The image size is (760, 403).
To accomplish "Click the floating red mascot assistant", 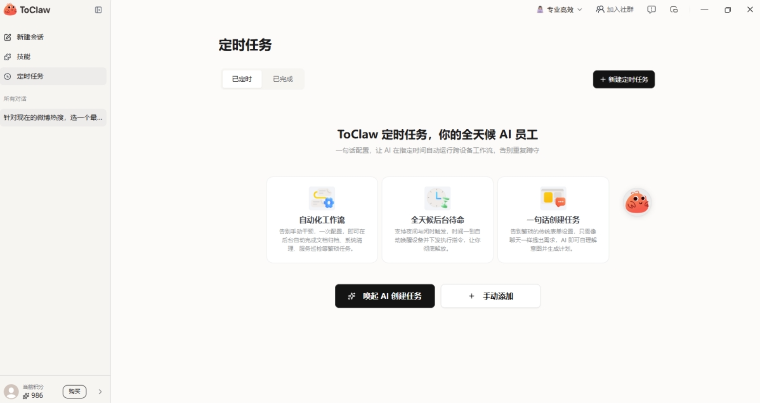I will pyautogui.click(x=637, y=202).
